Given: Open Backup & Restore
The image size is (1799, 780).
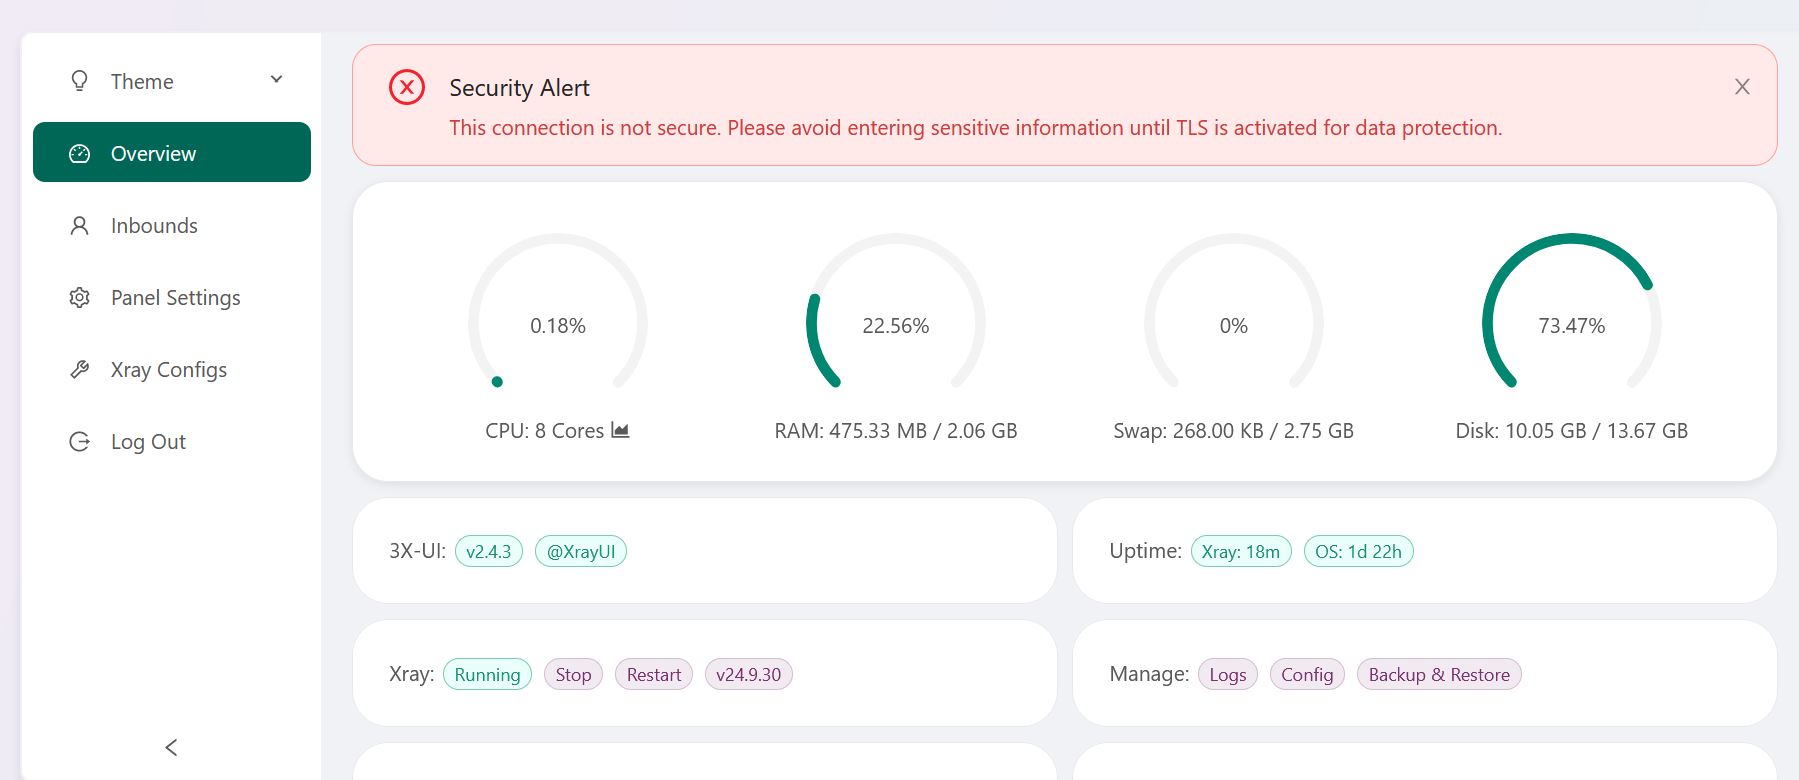Looking at the screenshot, I should (1438, 675).
